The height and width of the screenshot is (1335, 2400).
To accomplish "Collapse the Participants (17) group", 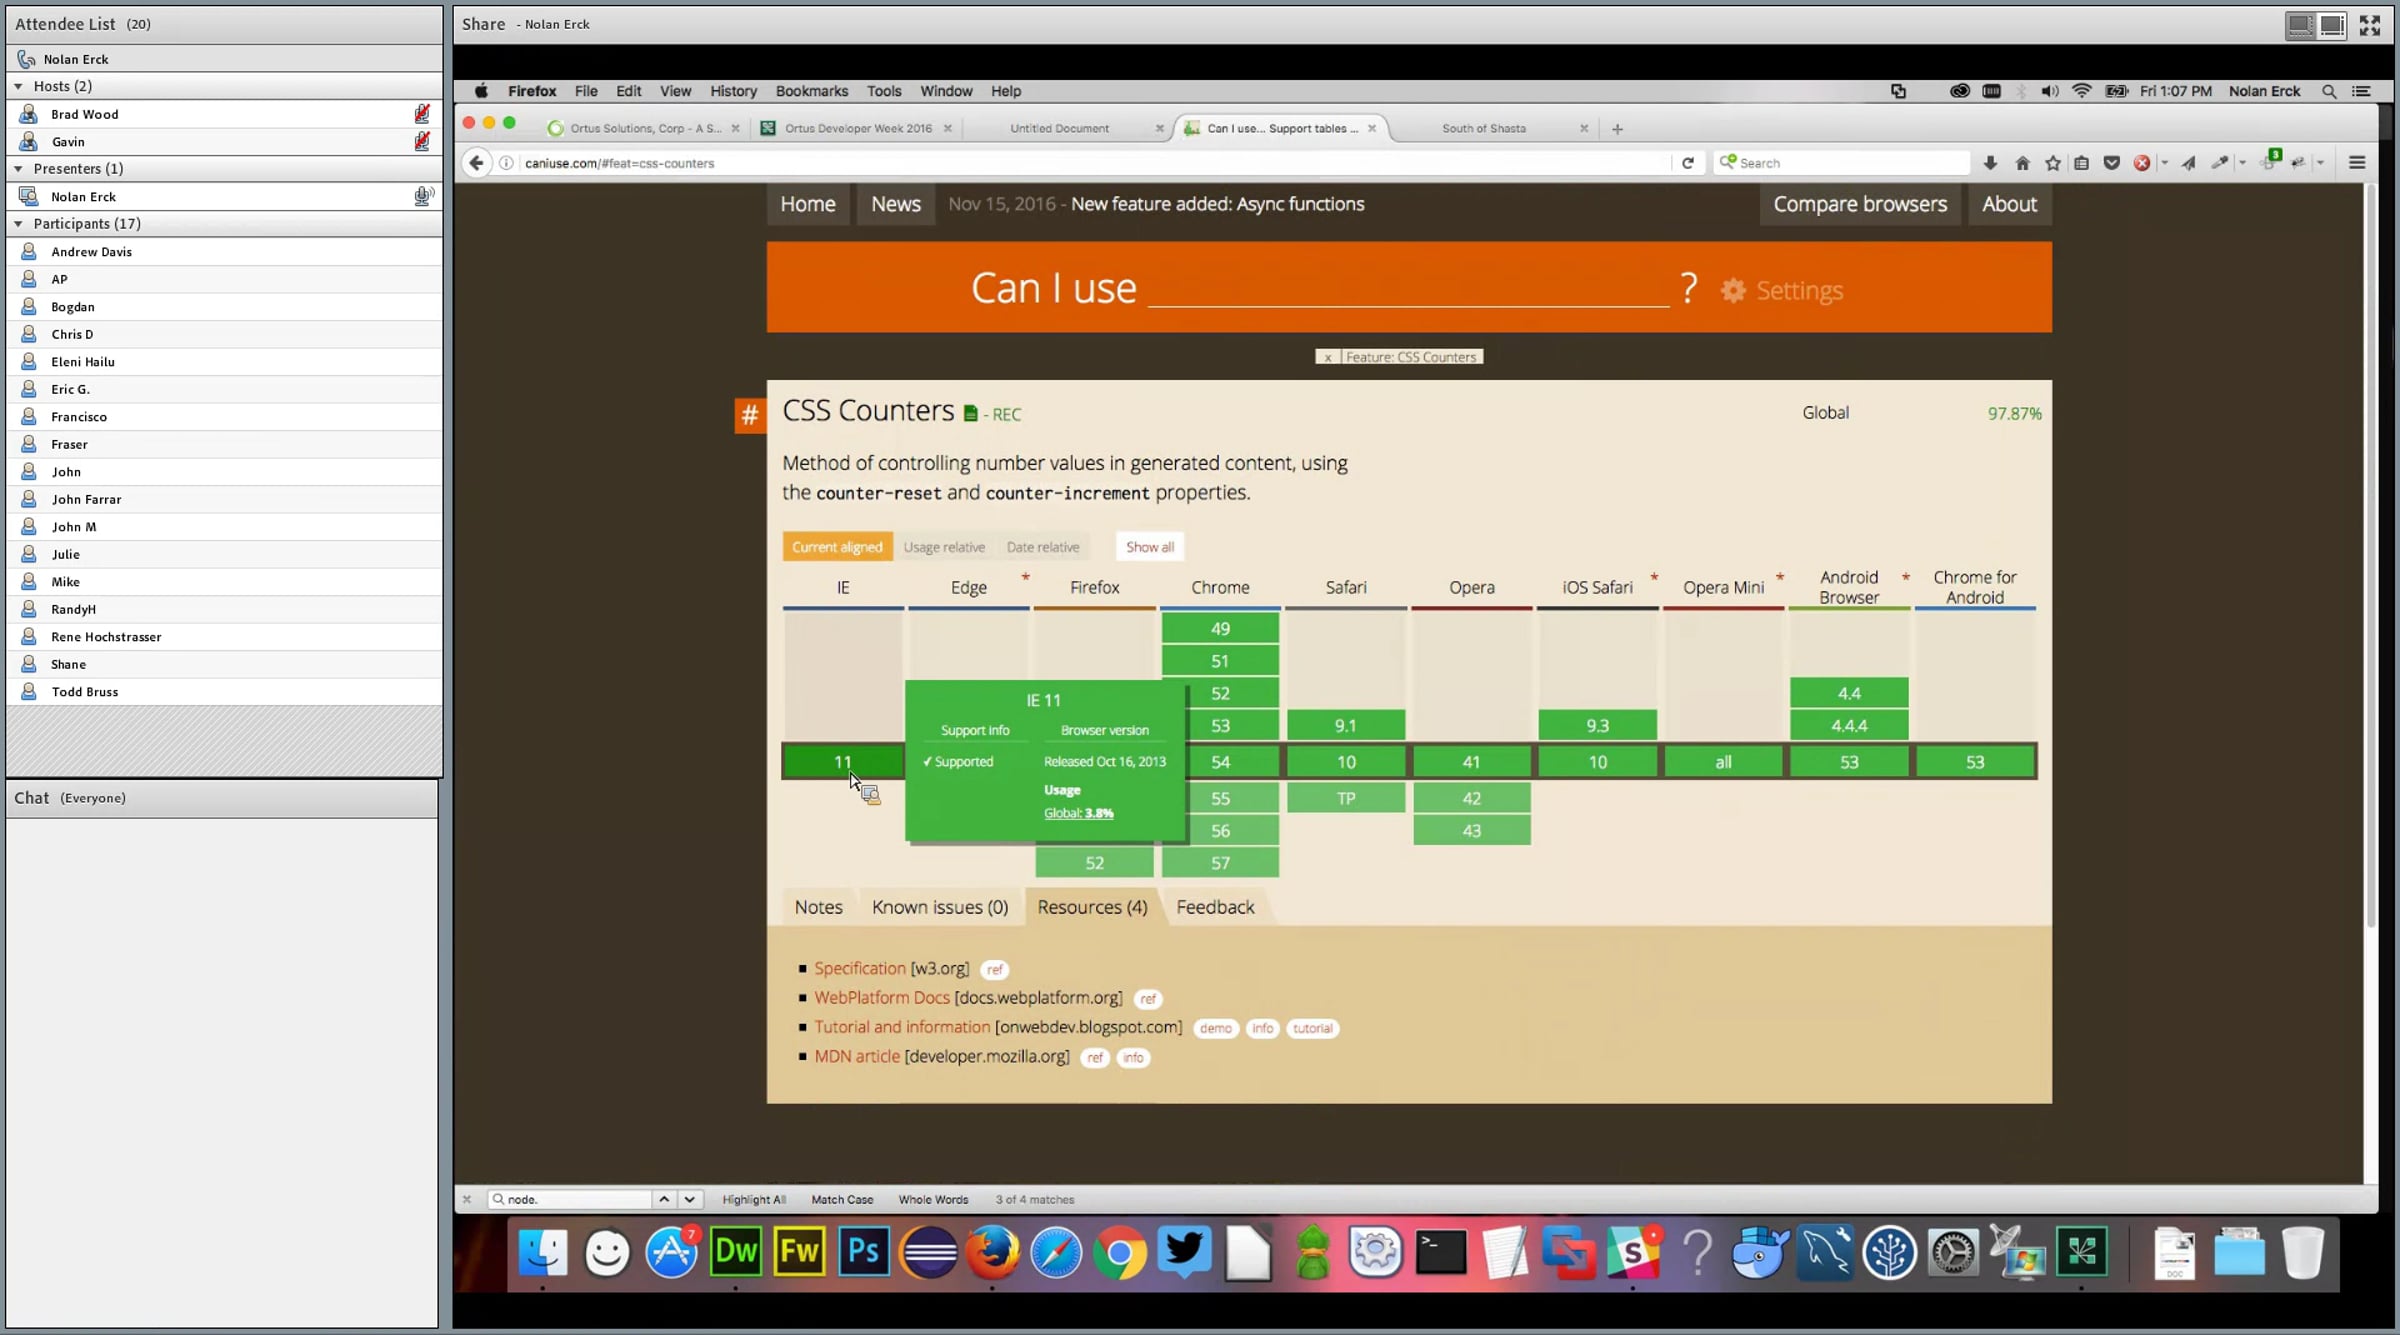I will (18, 224).
